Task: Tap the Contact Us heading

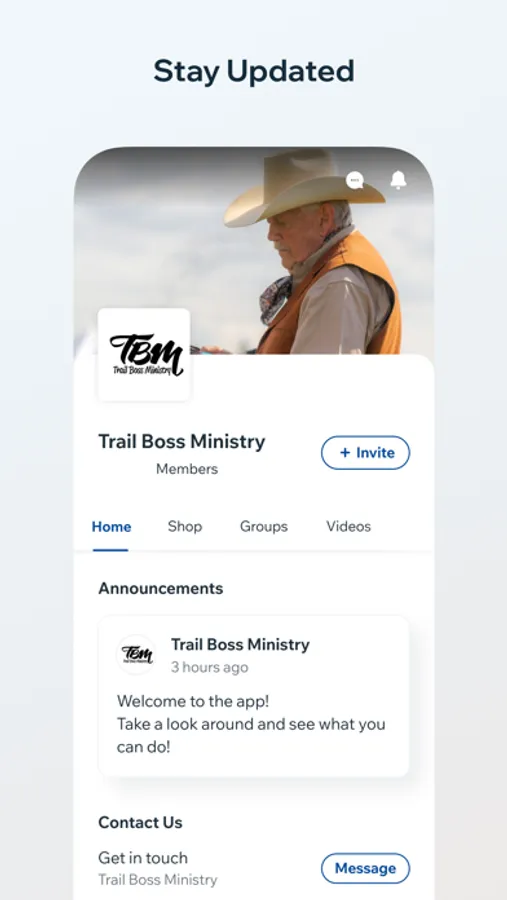Action: click(x=140, y=823)
